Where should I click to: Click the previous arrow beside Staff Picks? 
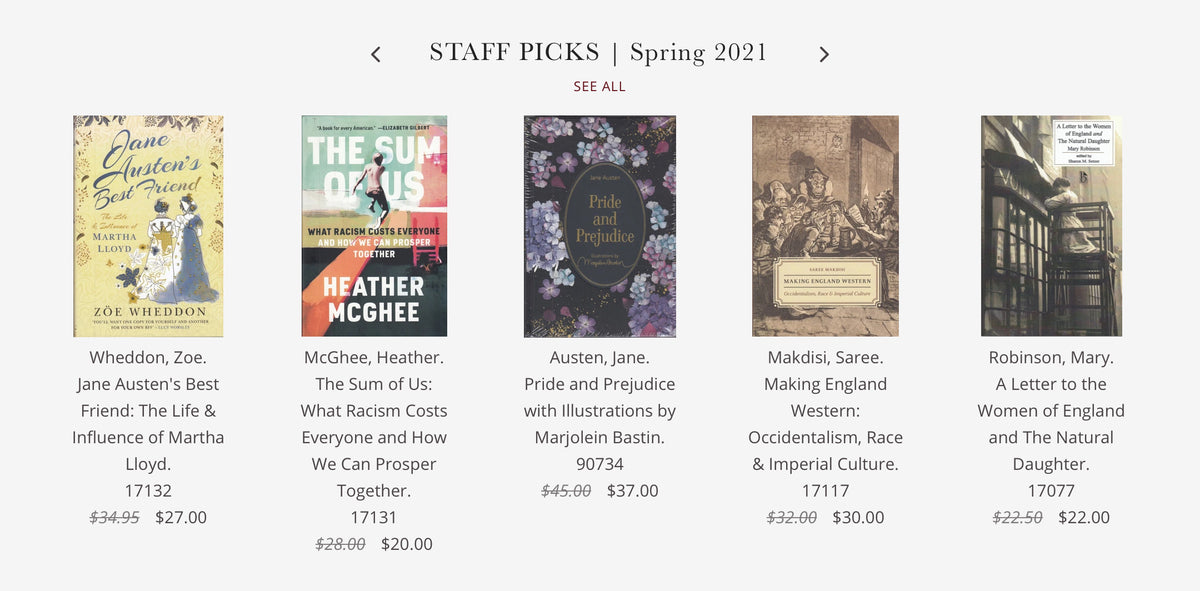click(x=376, y=54)
